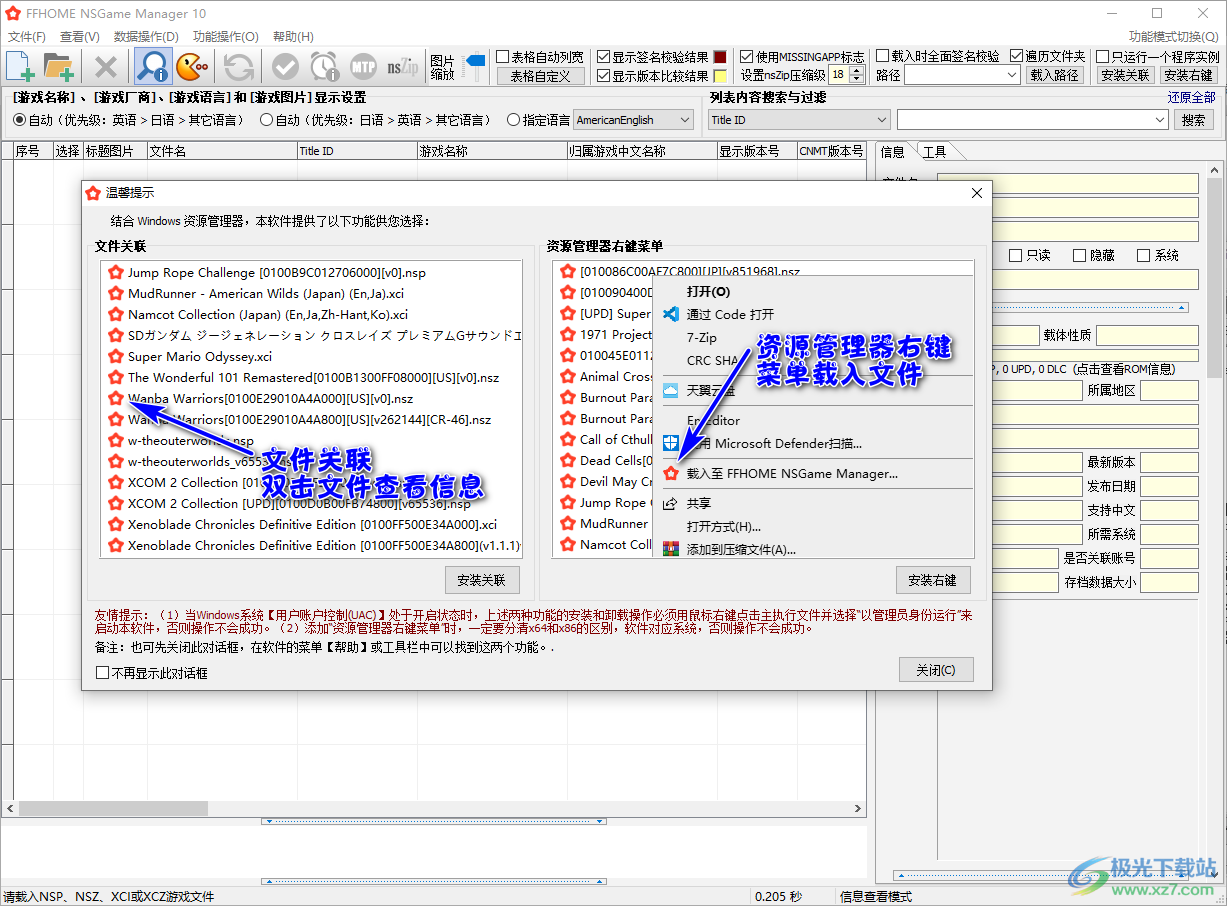Viewport: 1227px width, 906px height.
Task: Click the cloud icon next to 天翼云盘
Action: tap(671, 390)
